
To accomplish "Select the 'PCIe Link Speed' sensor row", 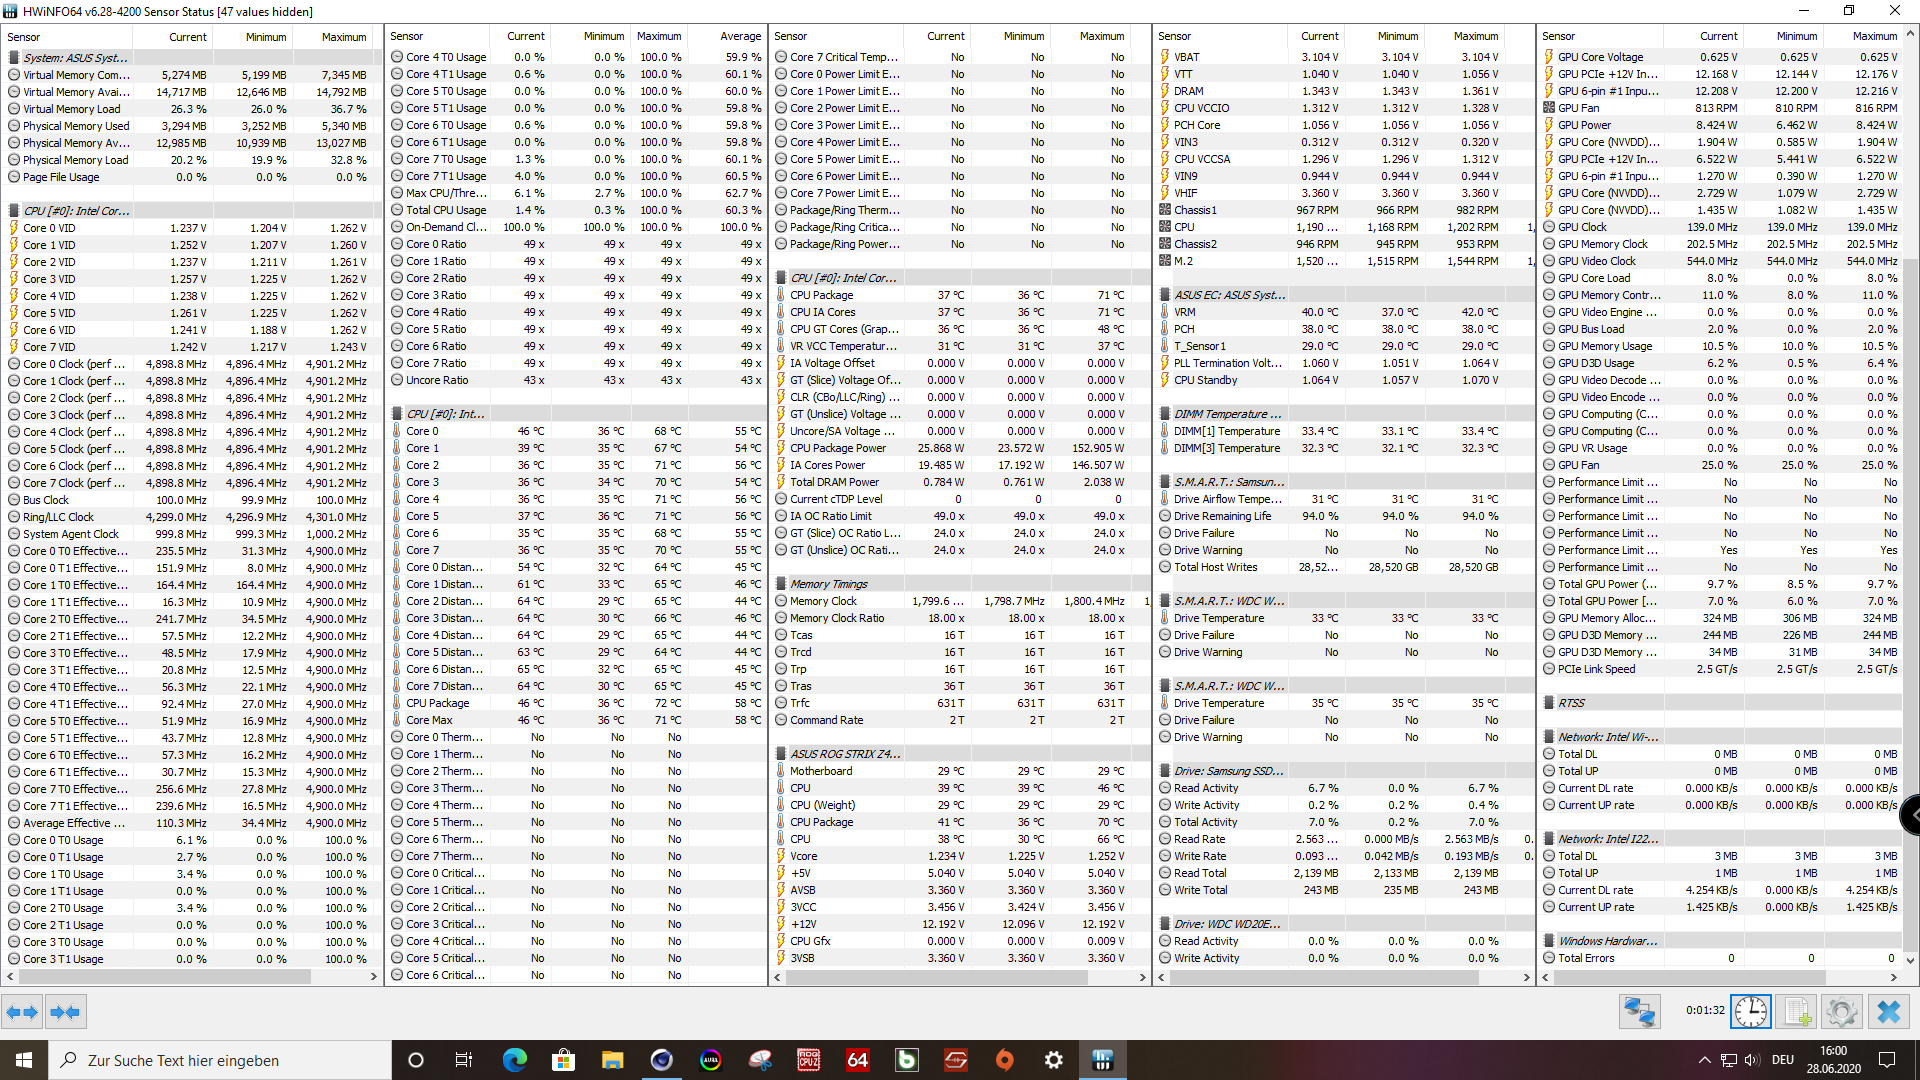I will pos(1720,669).
